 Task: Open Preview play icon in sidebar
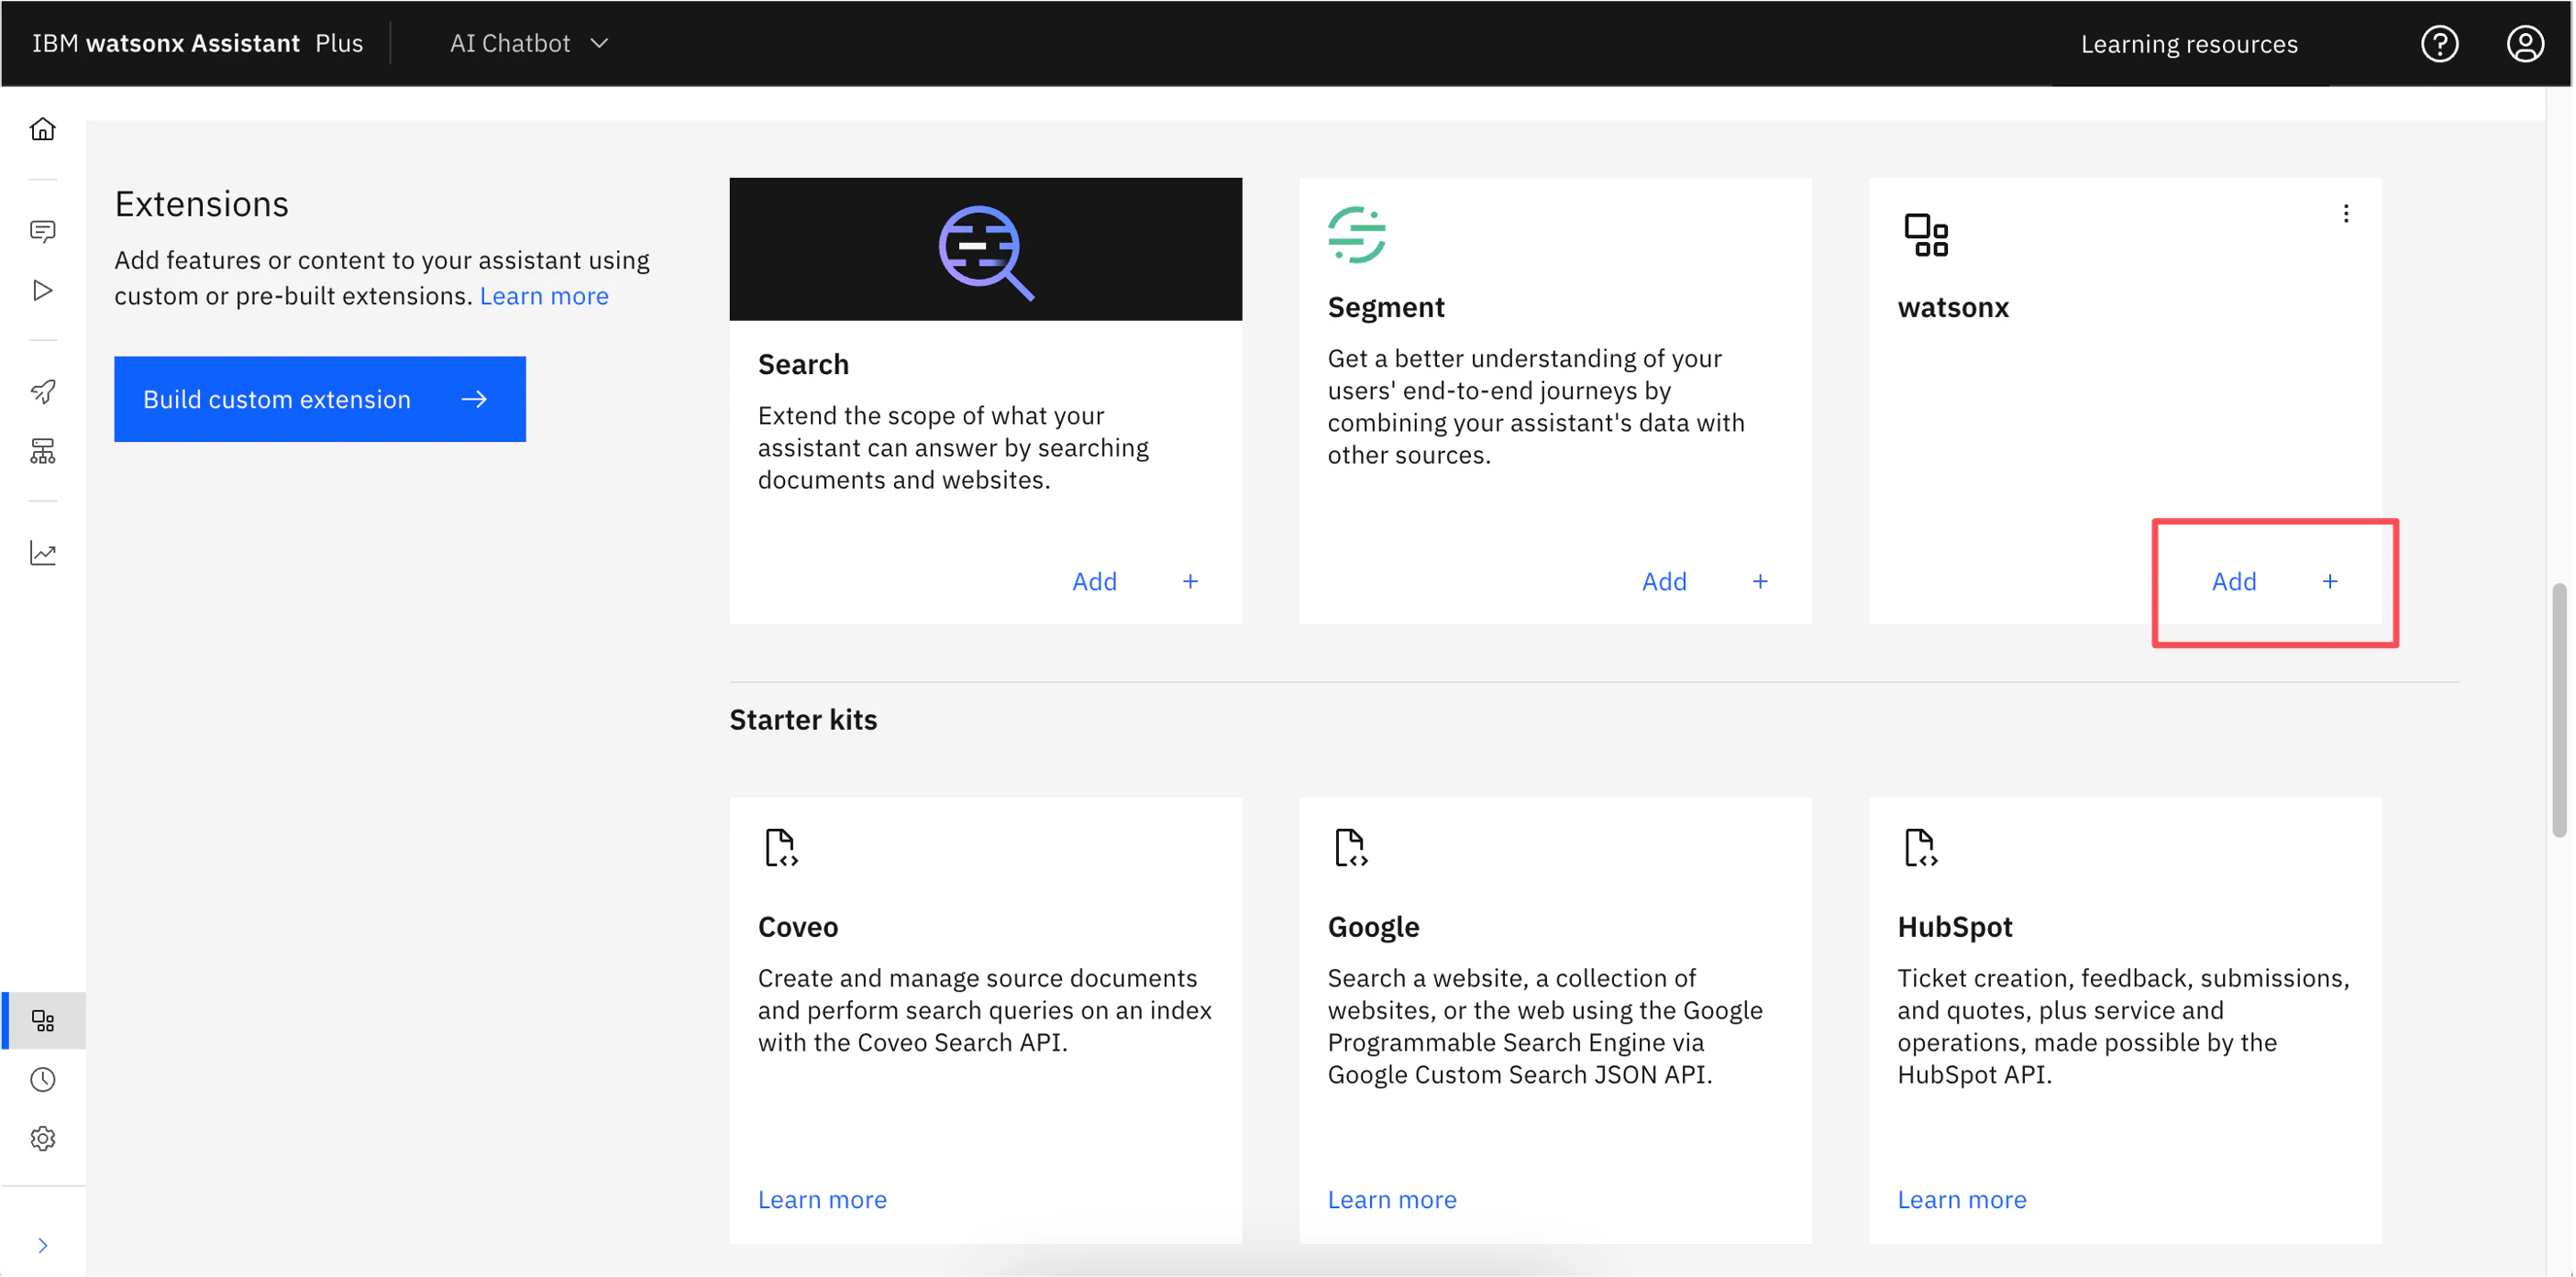click(42, 290)
